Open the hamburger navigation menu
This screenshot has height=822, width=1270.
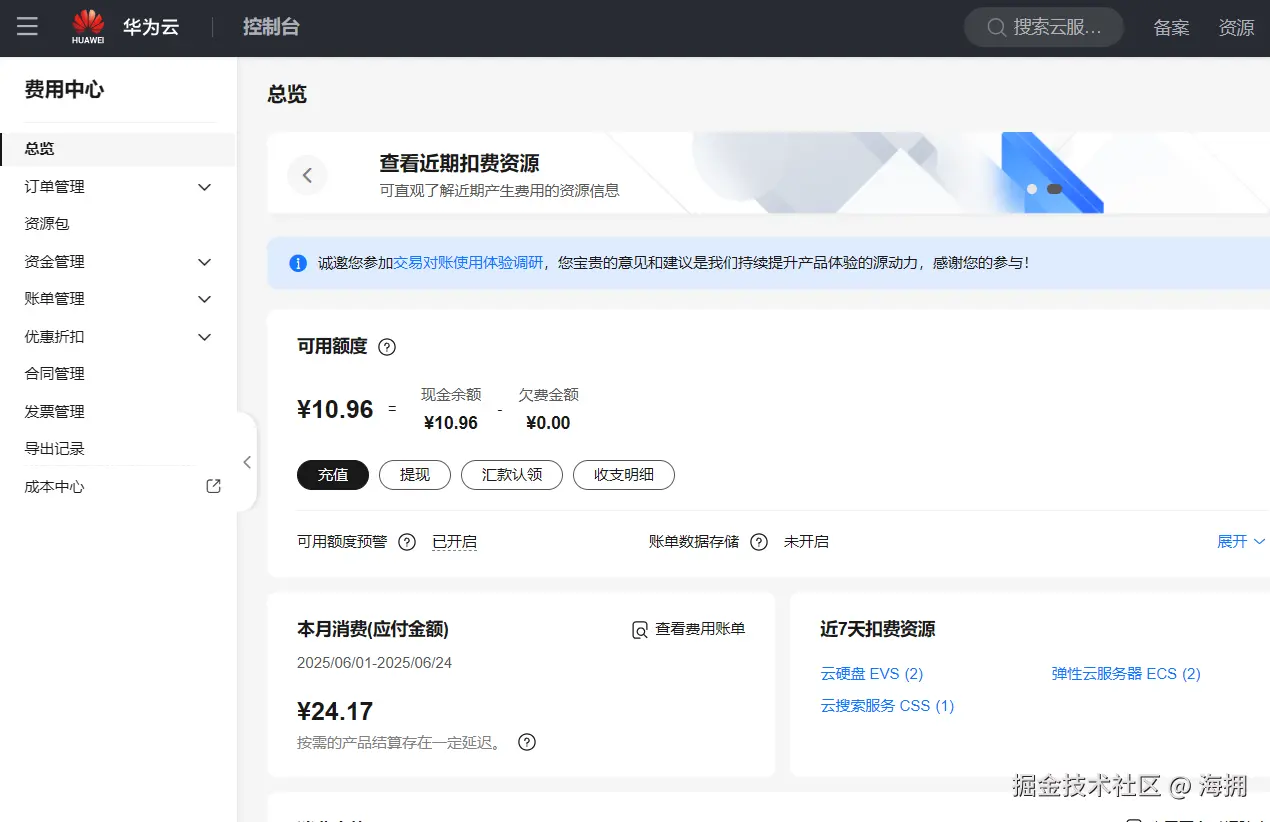pos(27,27)
